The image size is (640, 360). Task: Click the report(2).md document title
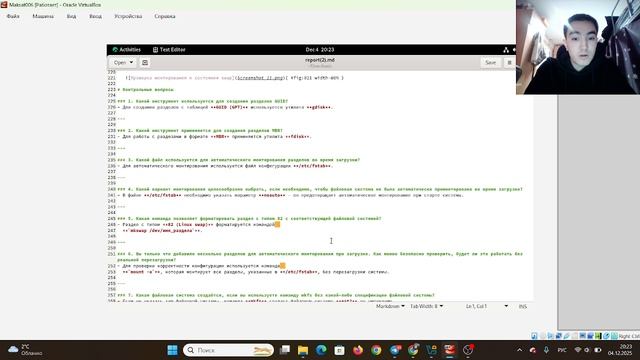(320, 60)
